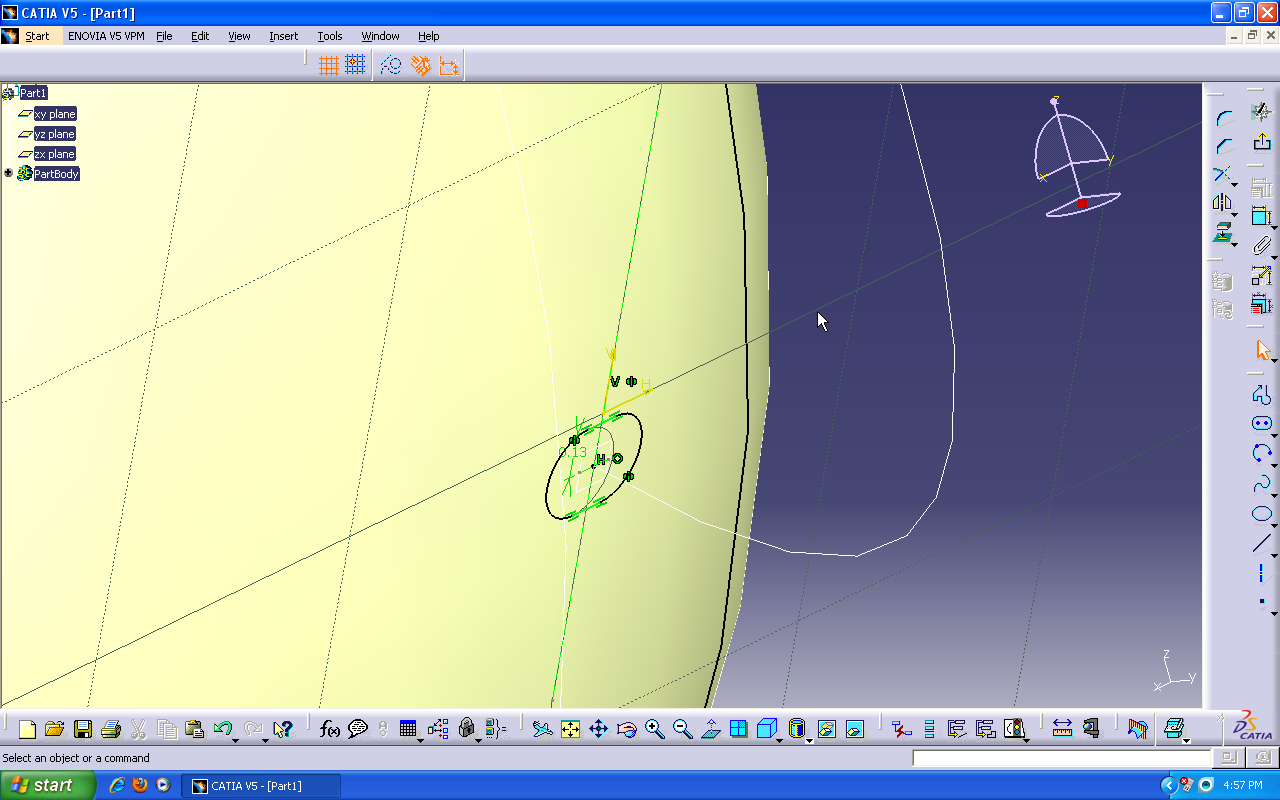Select the Corner tool icon
Image resolution: width=1280 pixels, height=800 pixels.
click(x=1224, y=119)
